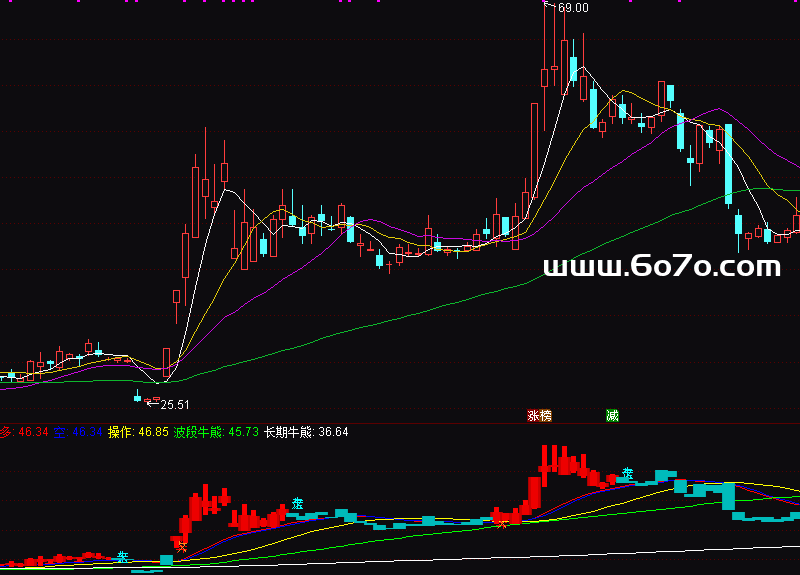Select the 多 46.34 indicator label
800x575 pixels.
(25, 432)
